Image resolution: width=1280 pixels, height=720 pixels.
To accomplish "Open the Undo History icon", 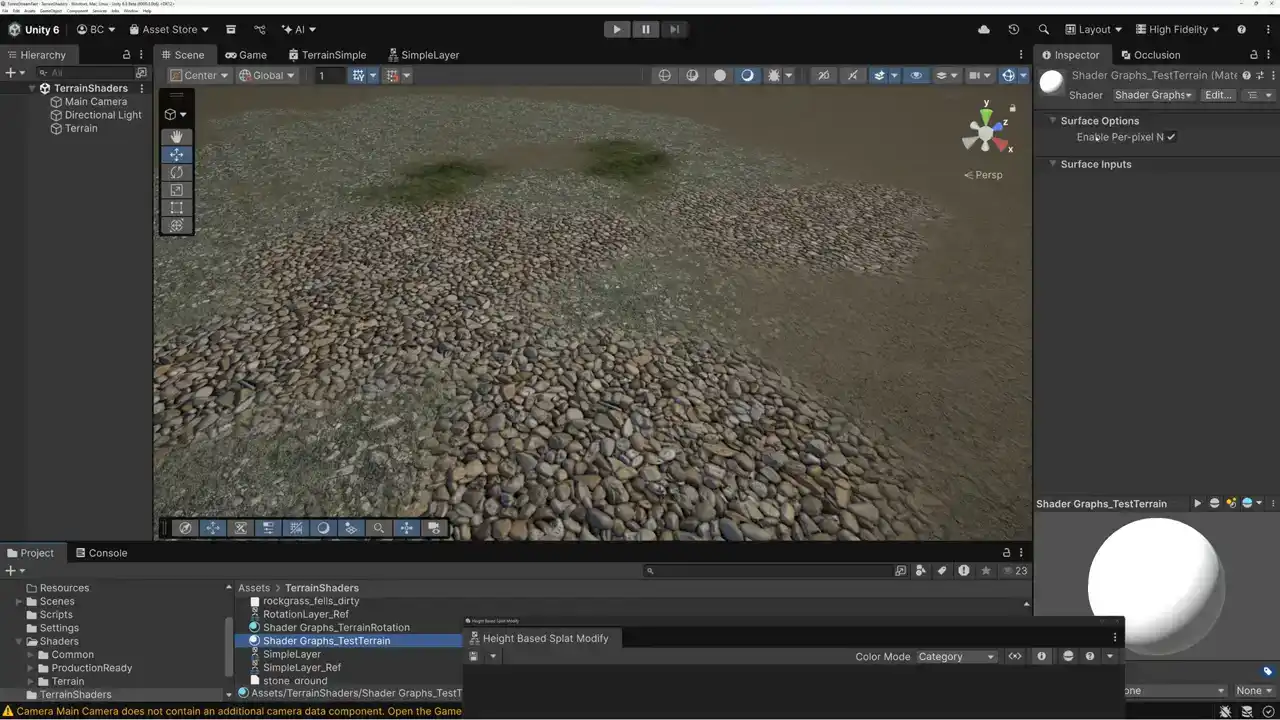I will pos(1013,29).
